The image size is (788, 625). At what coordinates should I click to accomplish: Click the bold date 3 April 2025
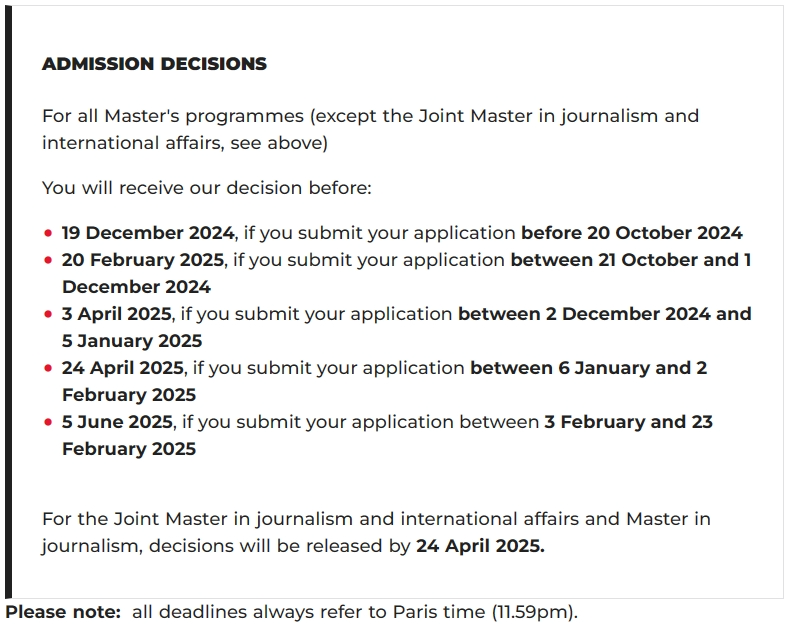tap(117, 314)
